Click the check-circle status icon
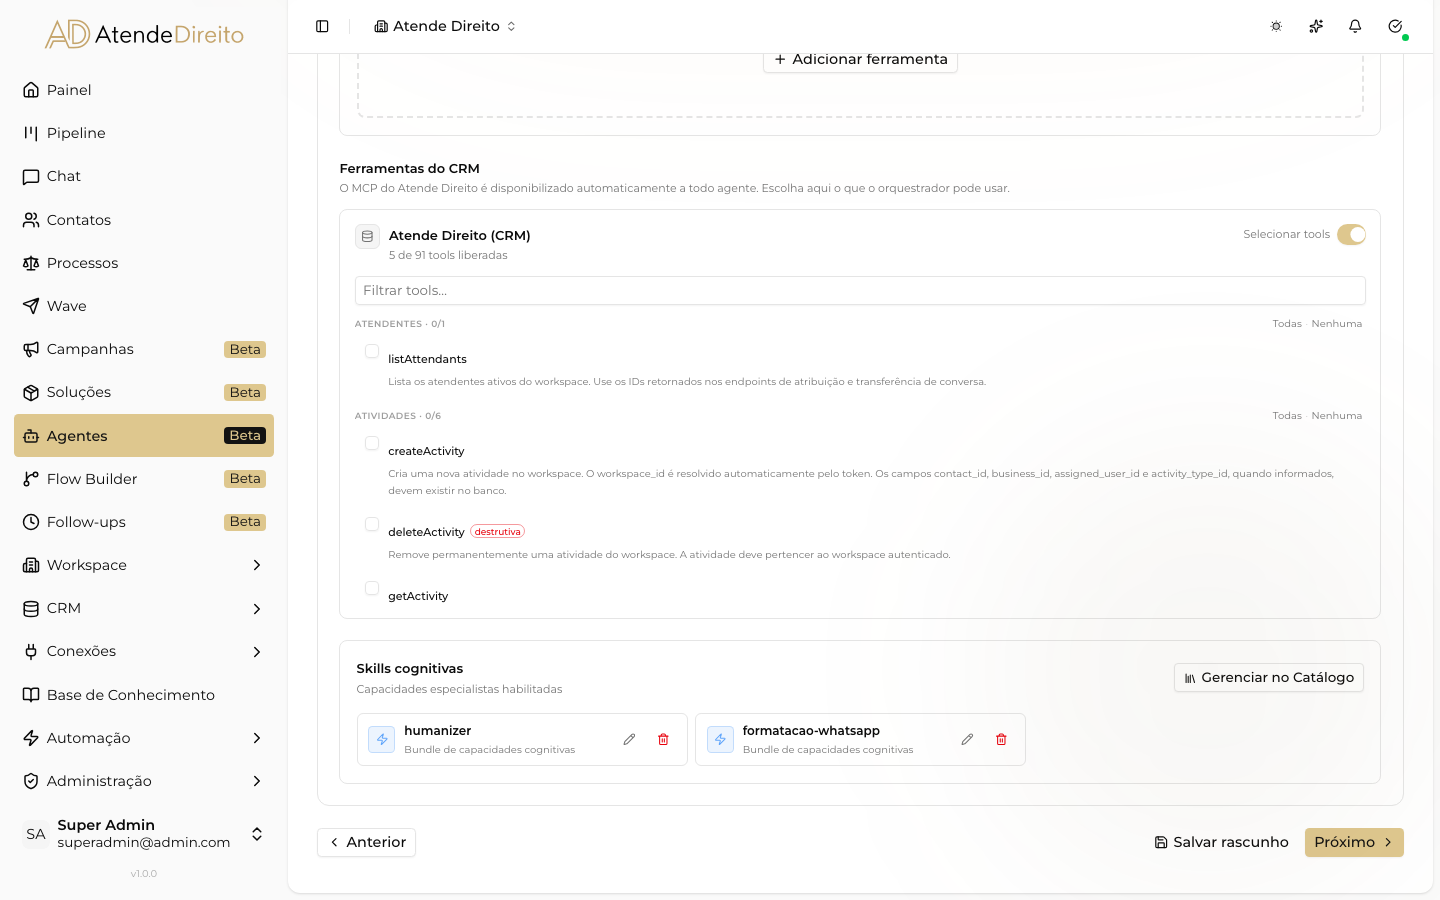 click(x=1395, y=26)
